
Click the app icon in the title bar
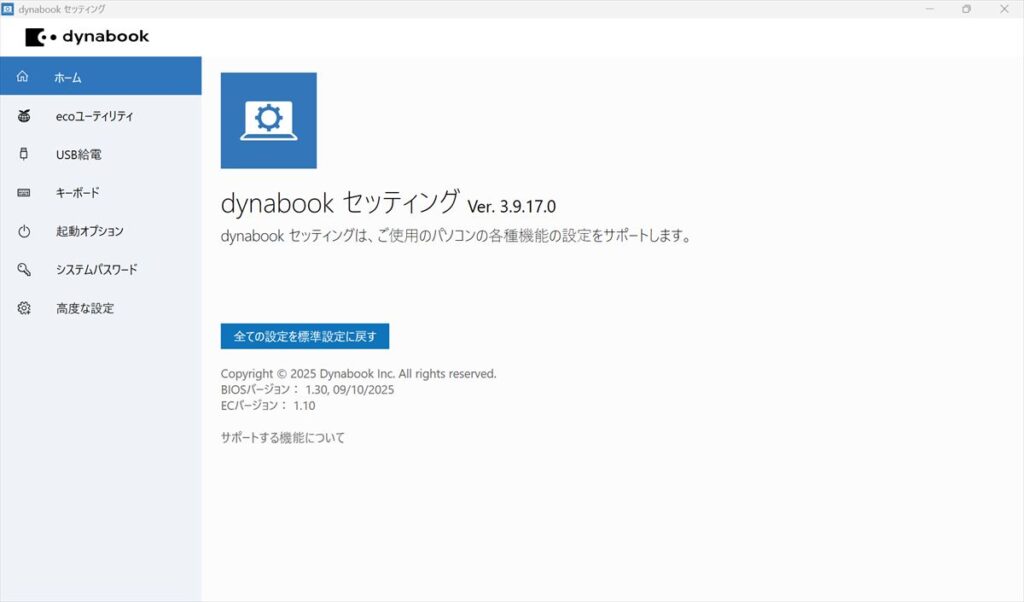(8, 9)
